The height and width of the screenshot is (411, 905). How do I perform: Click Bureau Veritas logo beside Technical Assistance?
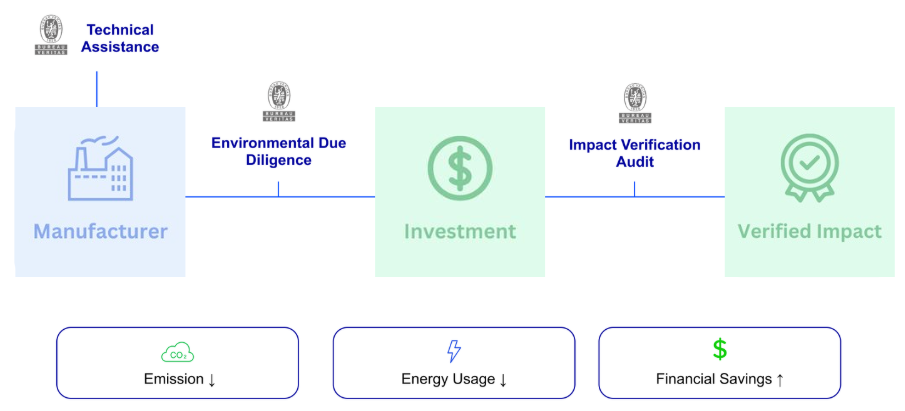pyautogui.click(x=49, y=36)
